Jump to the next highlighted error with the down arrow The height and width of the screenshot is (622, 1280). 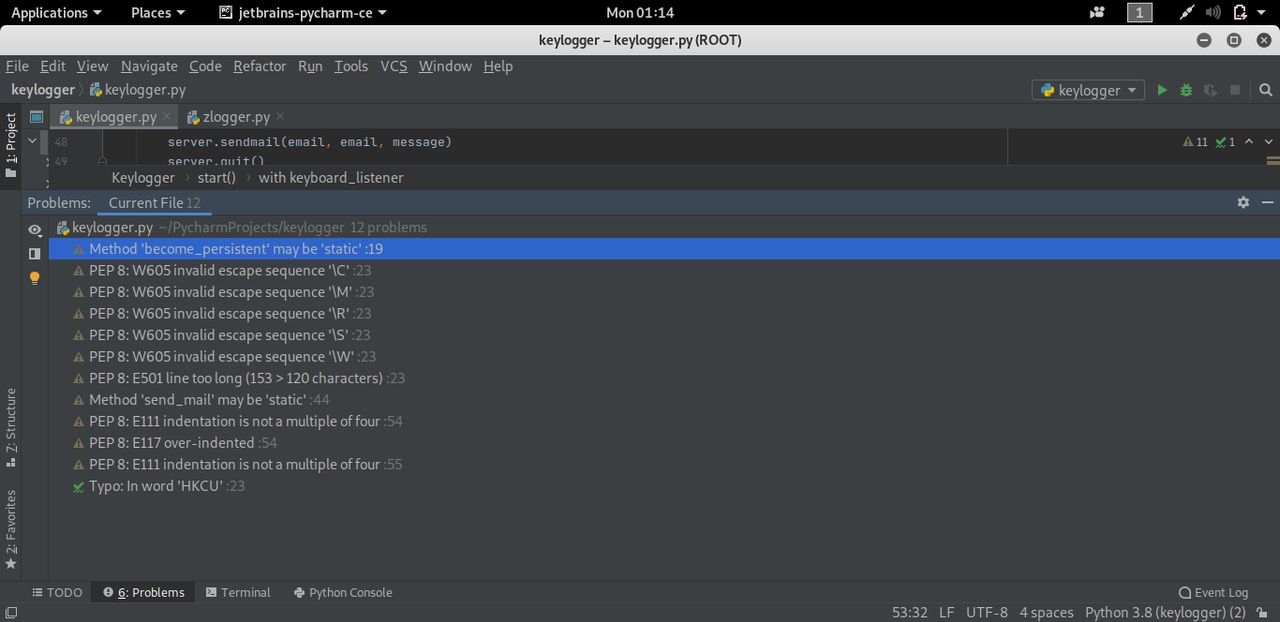tap(1269, 142)
